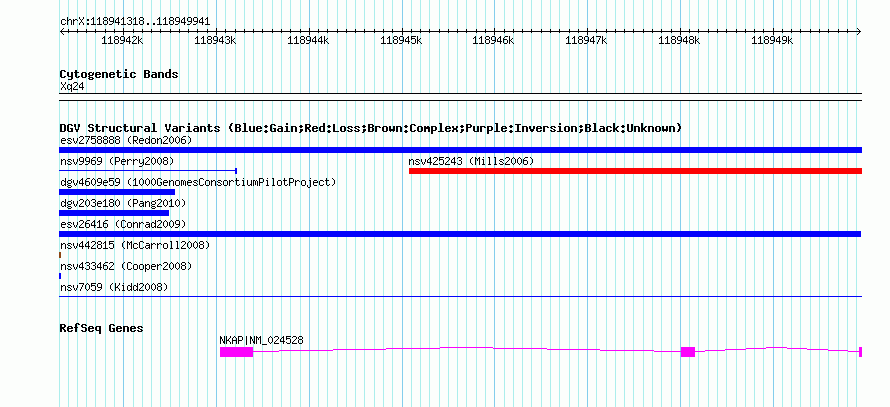This screenshot has width=890, height=407.
Task: Click the 118943k ruler tick label
Action: pyautogui.click(x=215, y=40)
